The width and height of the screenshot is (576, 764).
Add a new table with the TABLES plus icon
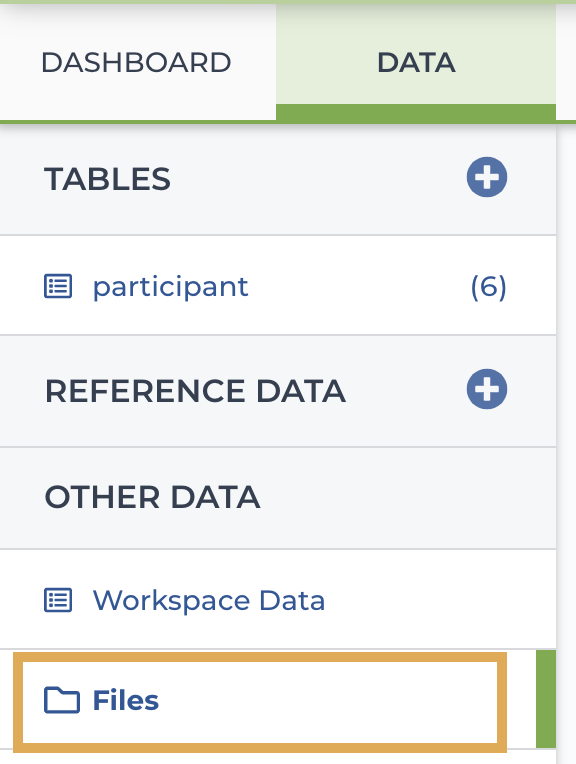pyautogui.click(x=487, y=177)
